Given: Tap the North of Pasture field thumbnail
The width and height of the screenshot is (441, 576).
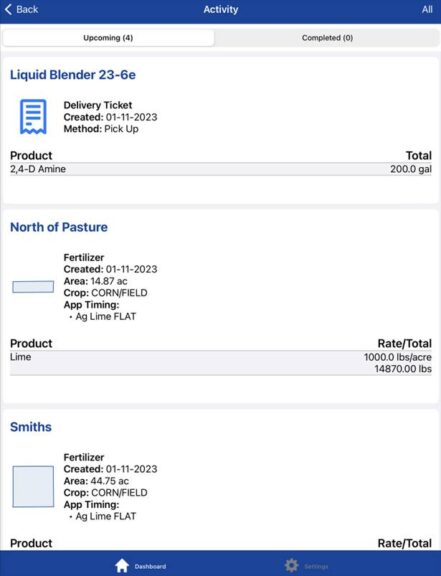Looking at the screenshot, I should 33,287.
